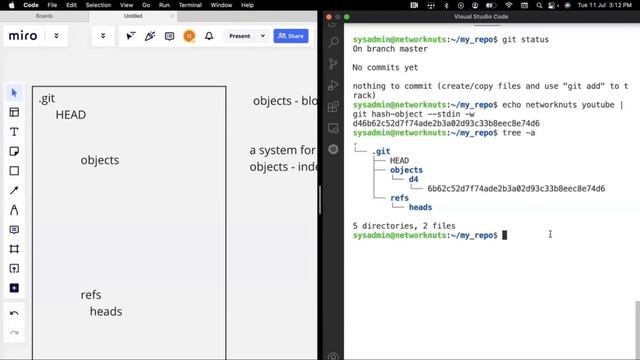Screen dimensions: 640x360
Task: Click the terminal prompt cursor line
Action: tap(430, 235)
